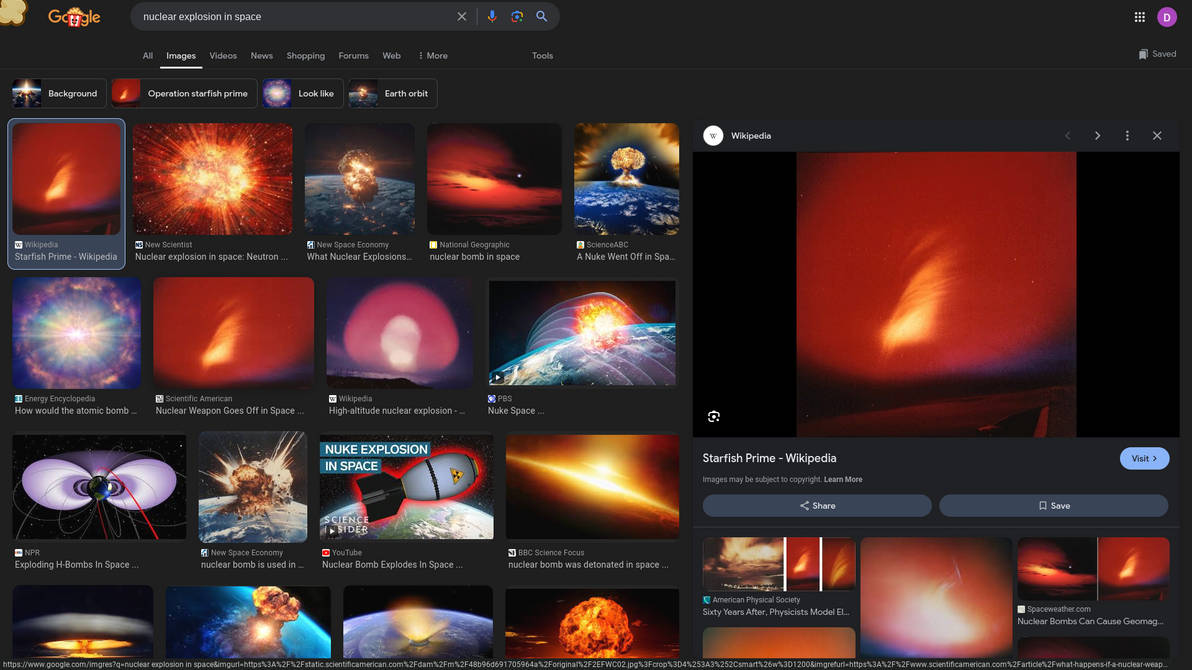Start voice search with microphone

pyautogui.click(x=492, y=17)
